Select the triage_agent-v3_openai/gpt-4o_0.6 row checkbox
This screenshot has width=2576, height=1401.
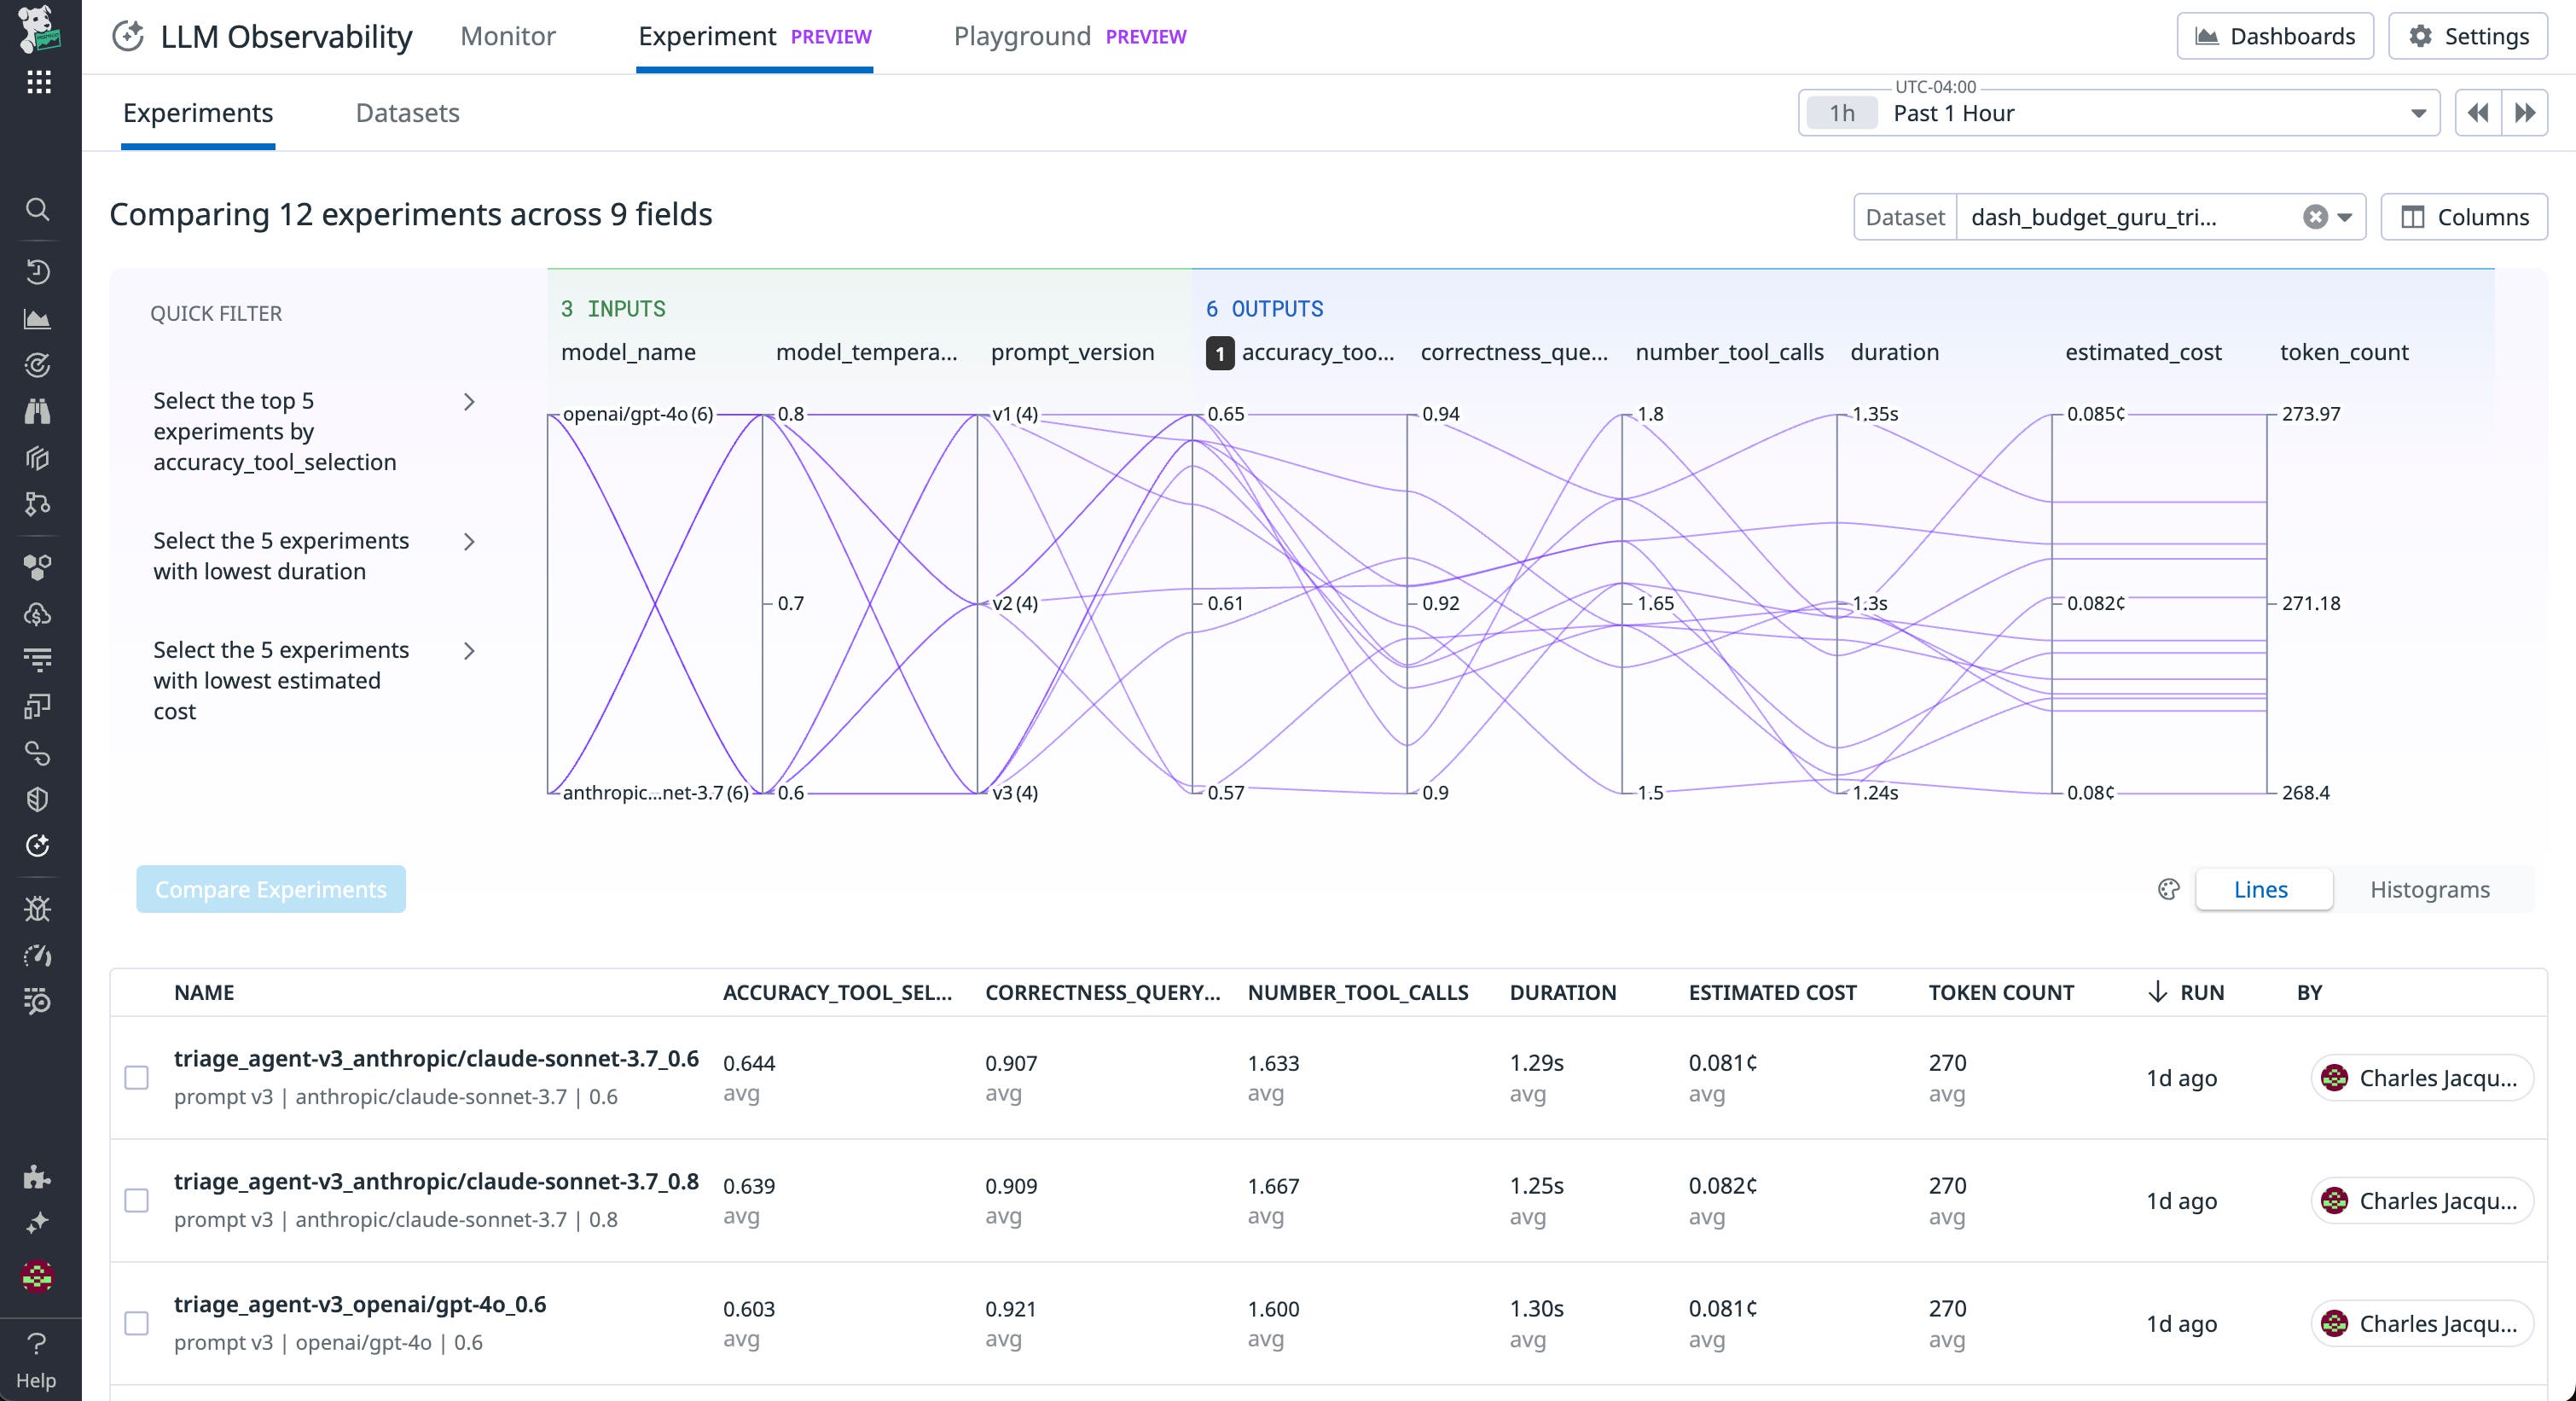click(x=136, y=1323)
